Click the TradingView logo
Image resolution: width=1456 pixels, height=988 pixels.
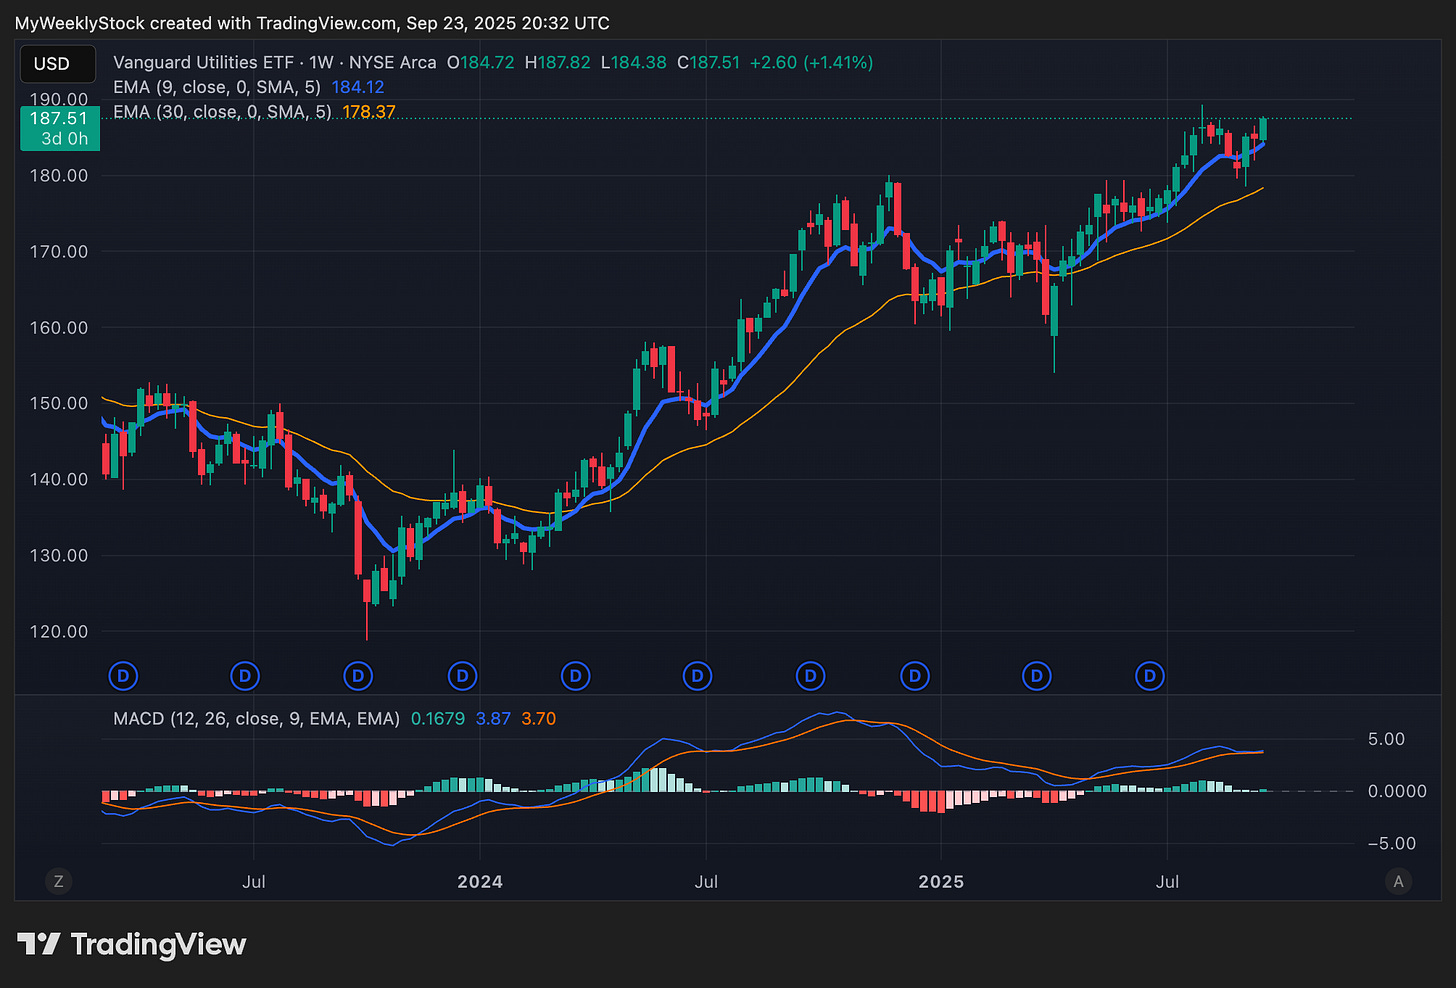pos(132,944)
